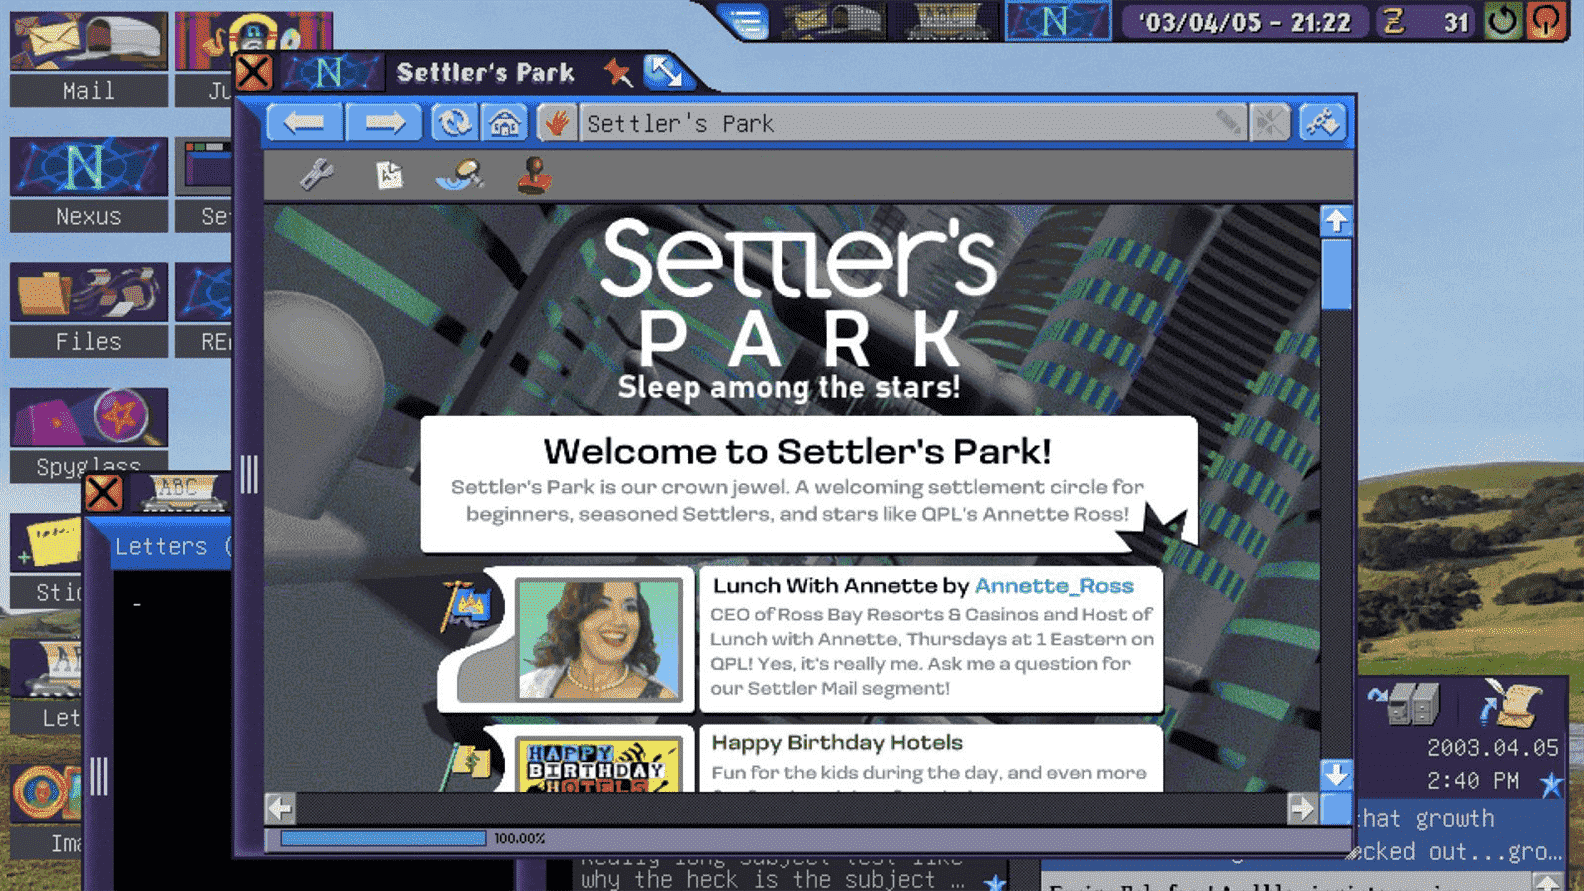The height and width of the screenshot is (891, 1584).
Task: Open Annette Ross portrait thumbnail
Action: 599,639
